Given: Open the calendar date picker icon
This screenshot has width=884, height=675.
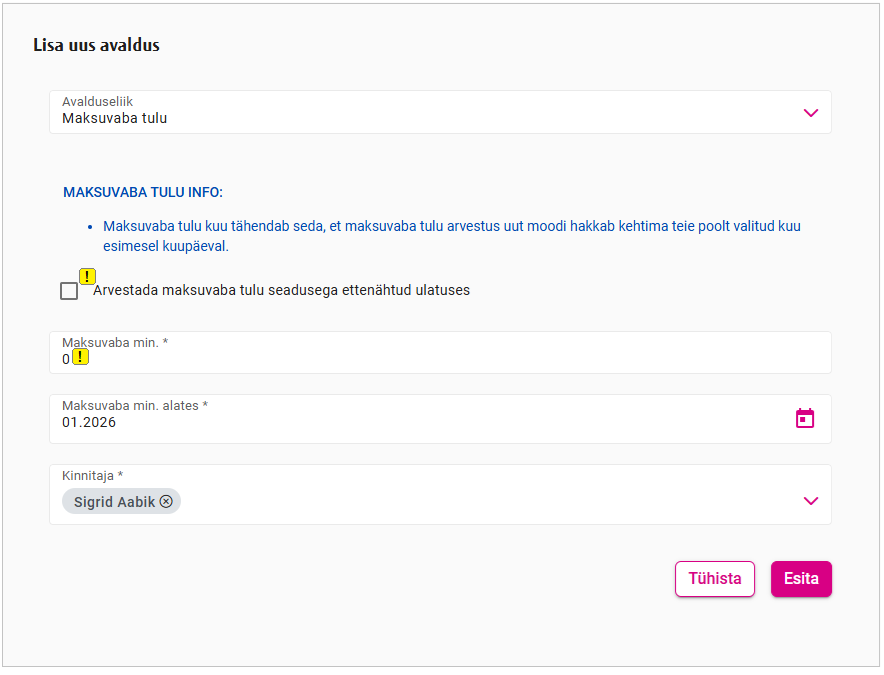Looking at the screenshot, I should tap(805, 418).
